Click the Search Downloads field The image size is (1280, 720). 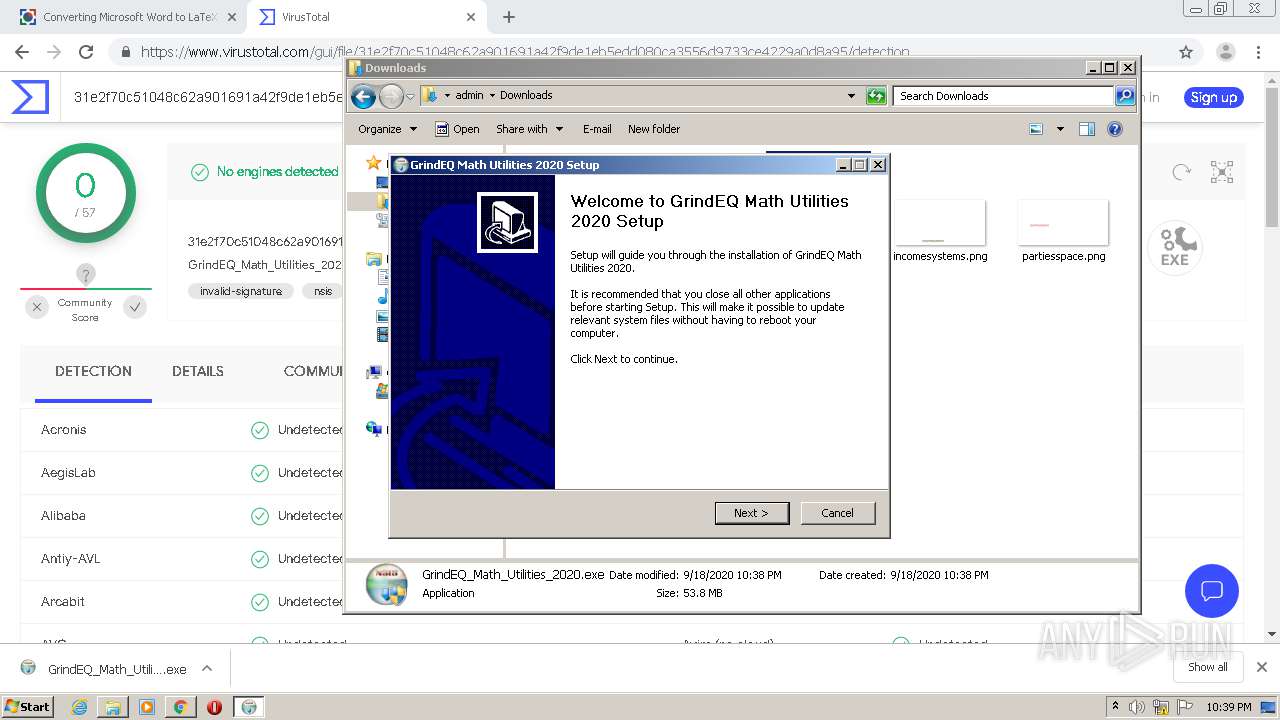click(x=1003, y=96)
